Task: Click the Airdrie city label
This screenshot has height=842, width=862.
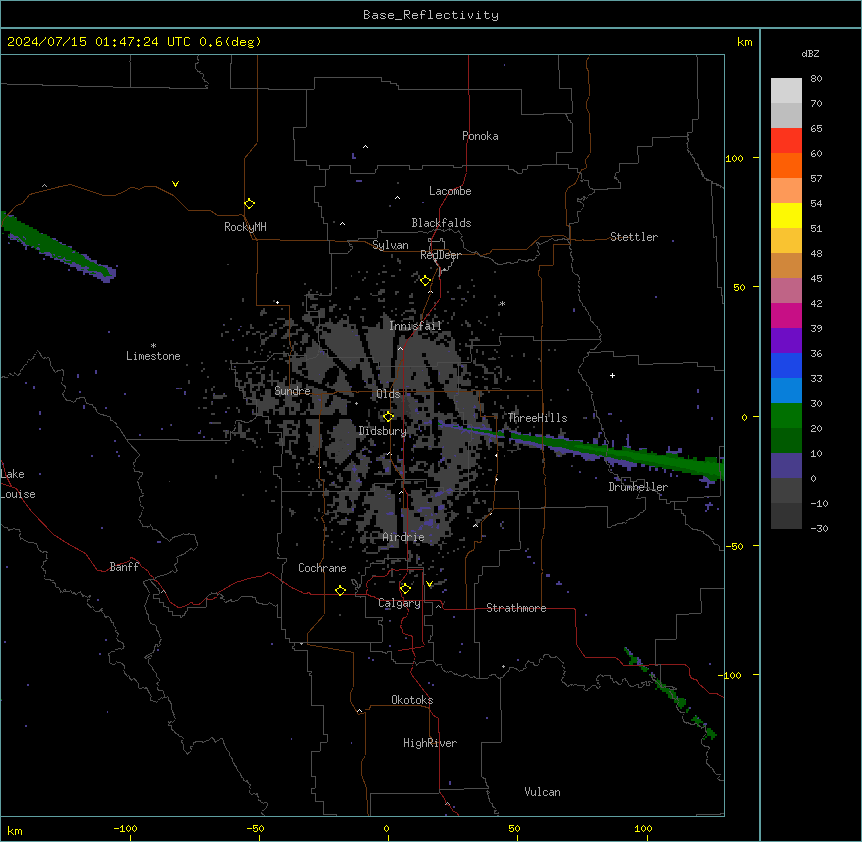Action: tap(404, 537)
